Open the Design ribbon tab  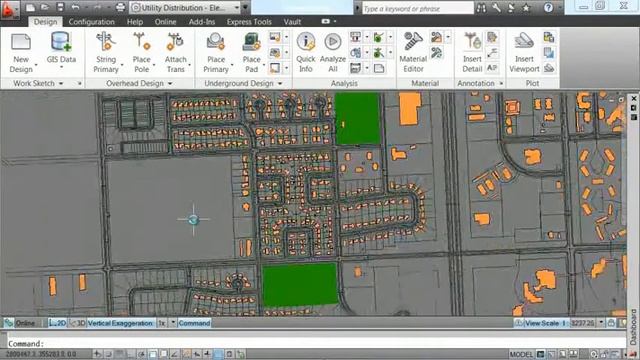(45, 22)
